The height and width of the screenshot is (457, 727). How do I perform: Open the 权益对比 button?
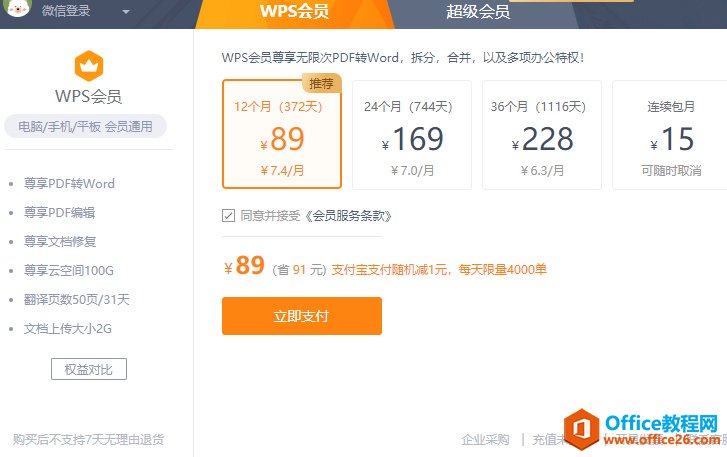click(89, 369)
